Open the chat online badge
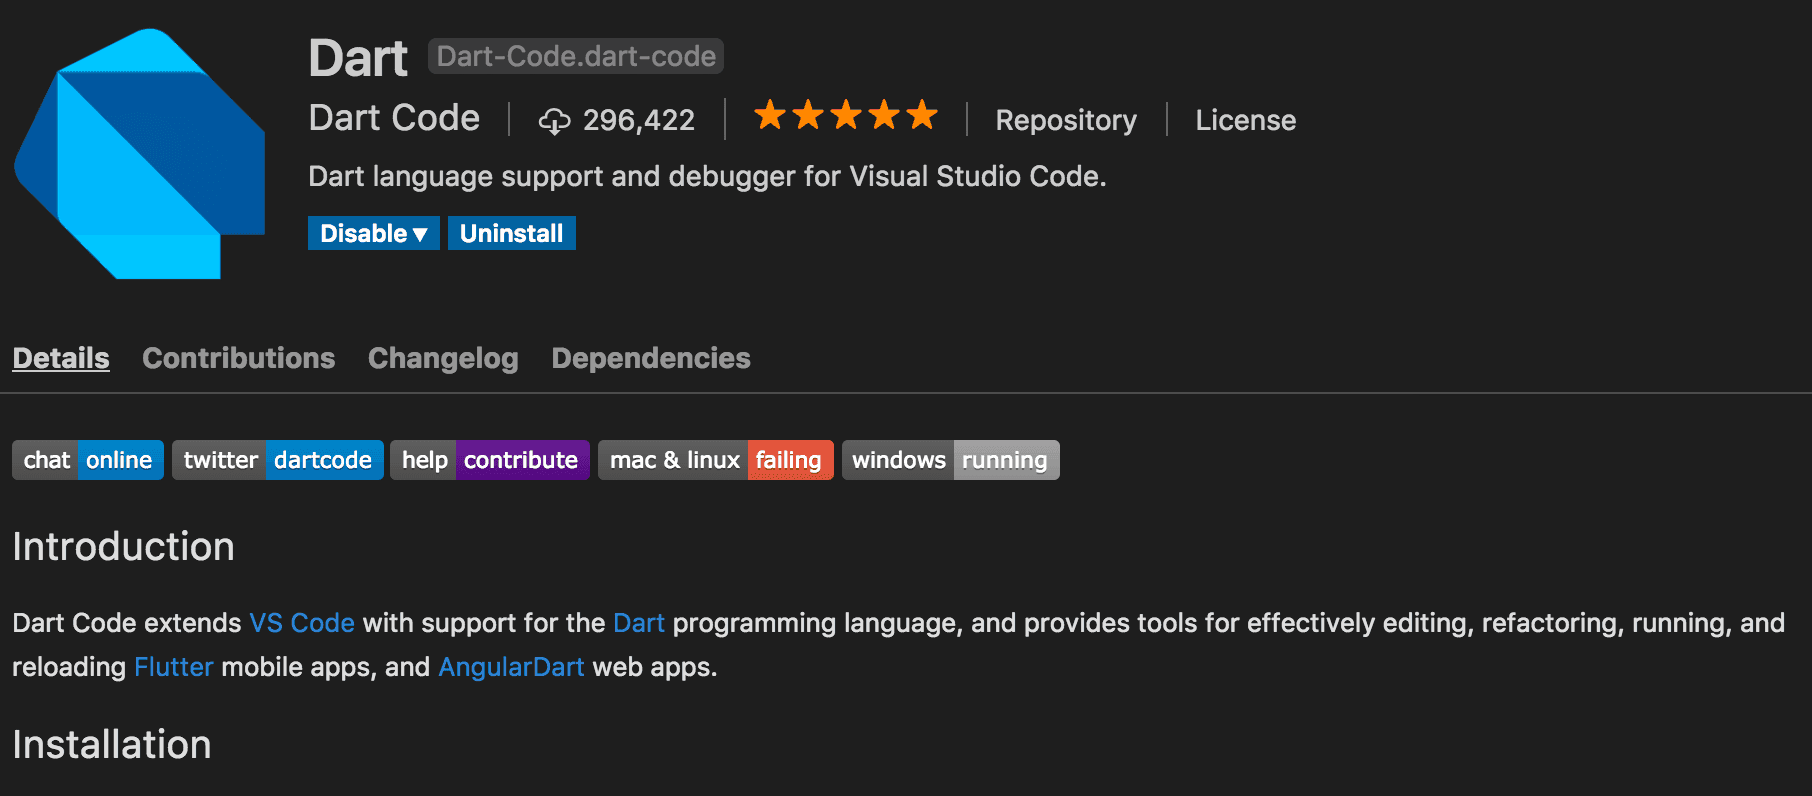Image resolution: width=1812 pixels, height=796 pixels. pyautogui.click(x=88, y=460)
